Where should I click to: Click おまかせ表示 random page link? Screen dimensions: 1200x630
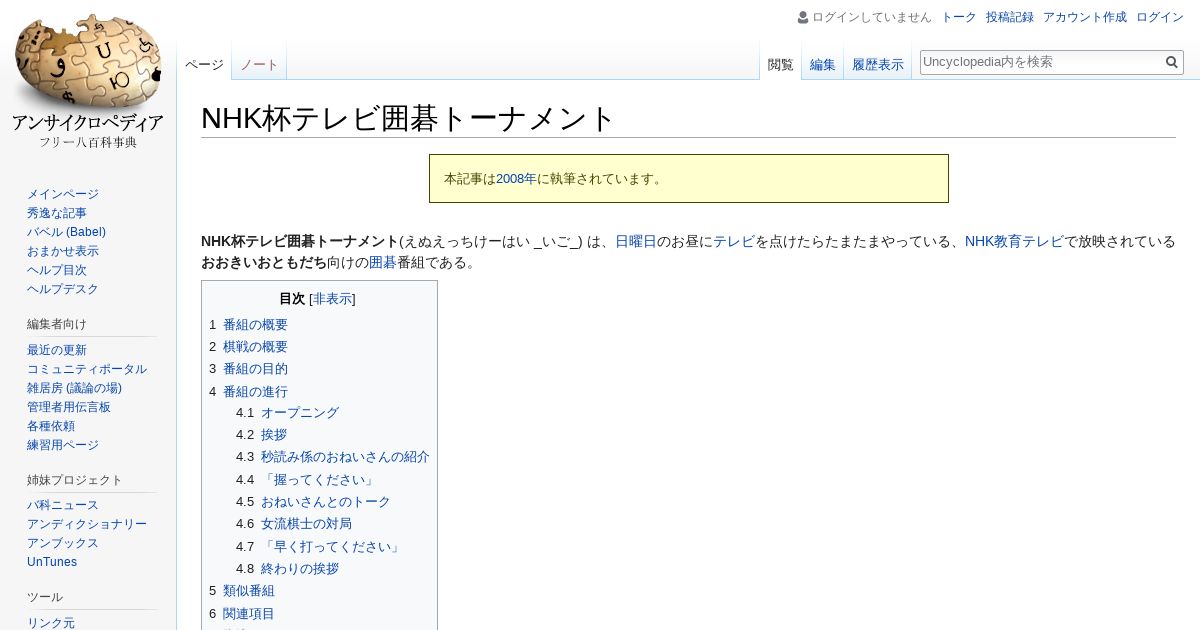tap(63, 251)
